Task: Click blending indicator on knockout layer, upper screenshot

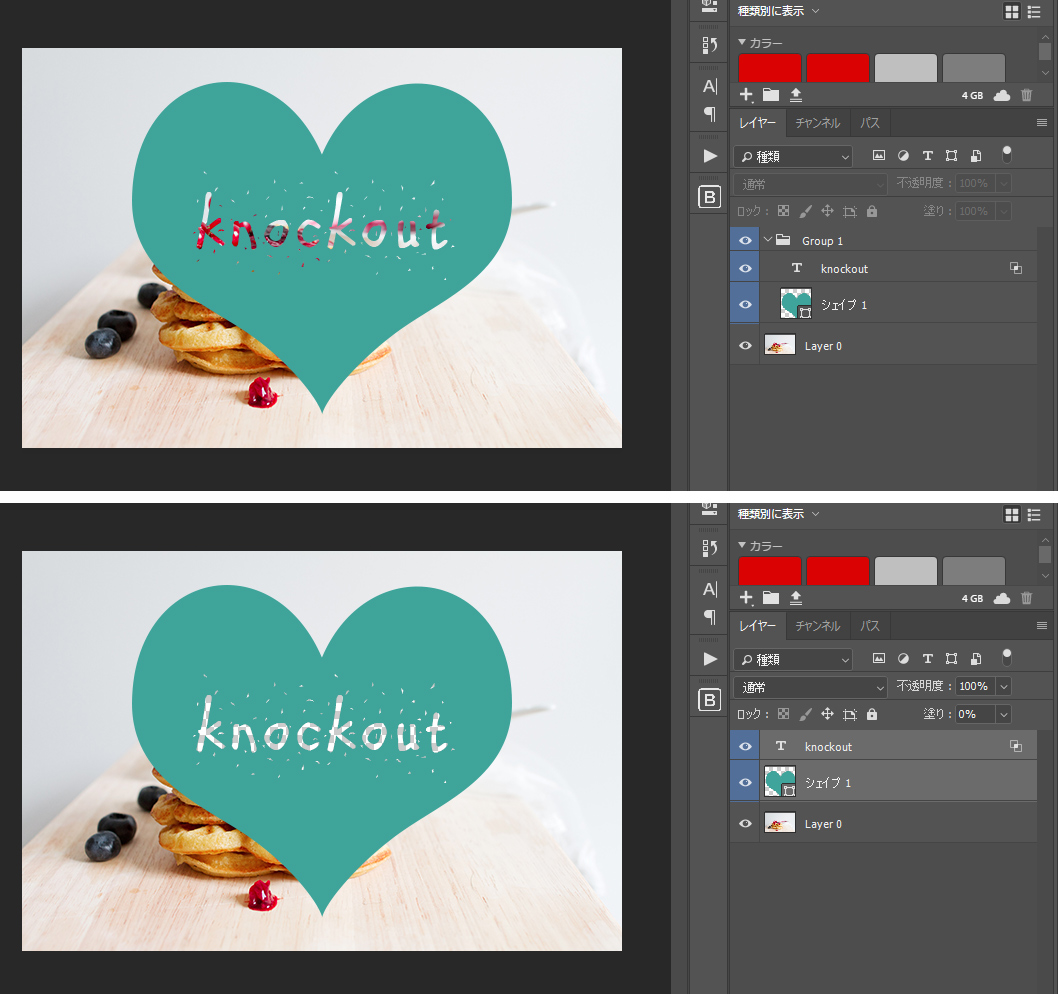Action: pos(1015,269)
